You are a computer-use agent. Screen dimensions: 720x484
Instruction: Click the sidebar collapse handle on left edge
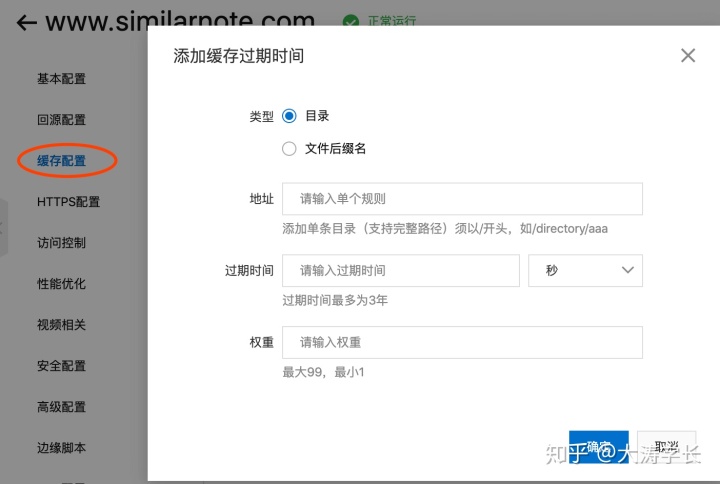4,228
